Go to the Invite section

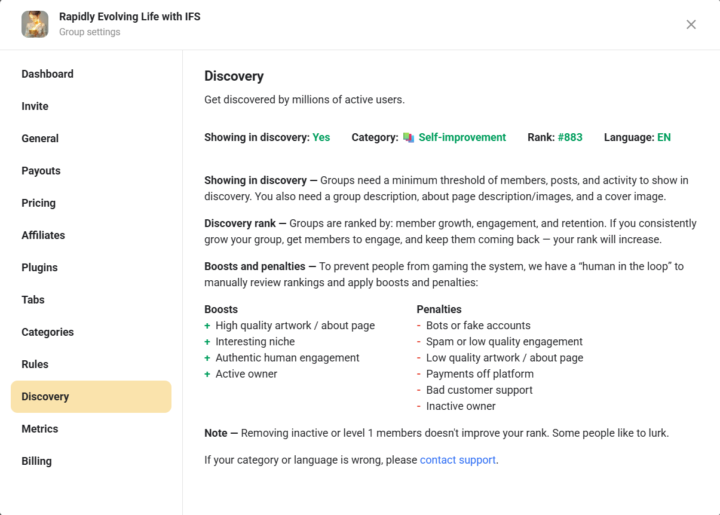pyautogui.click(x=35, y=106)
